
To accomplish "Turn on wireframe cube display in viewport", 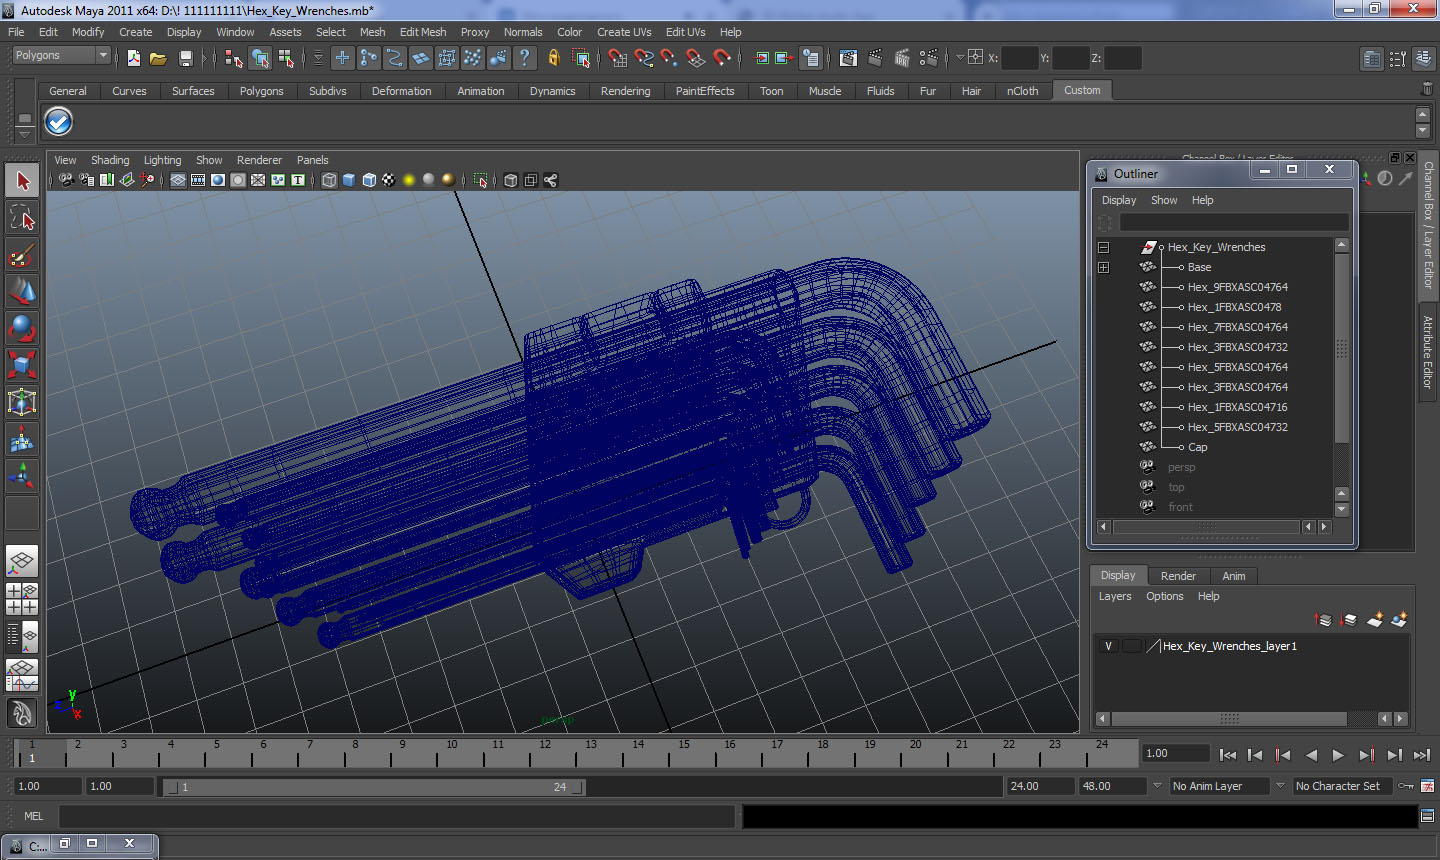I will click(x=329, y=180).
